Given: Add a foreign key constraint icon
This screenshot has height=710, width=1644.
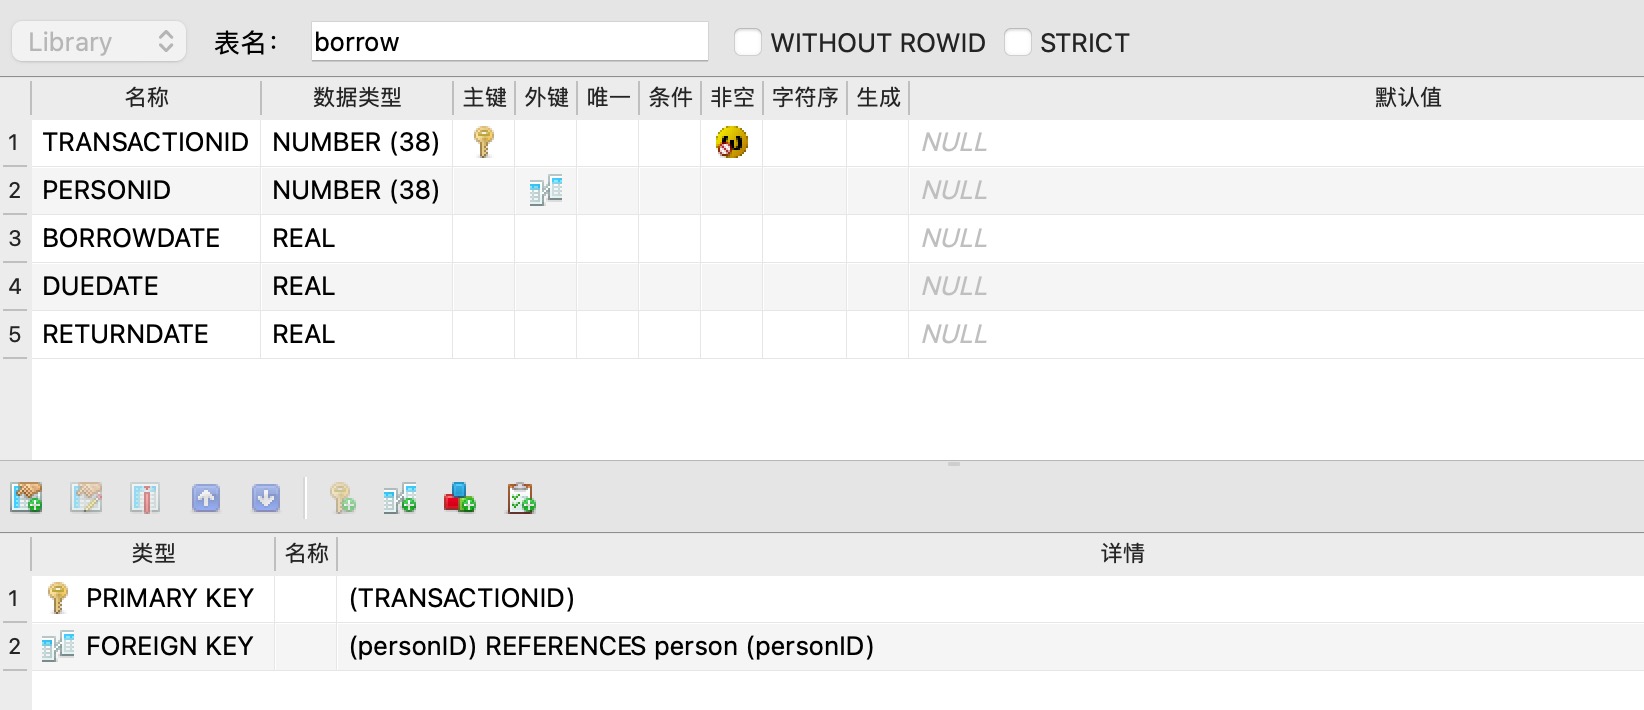Looking at the screenshot, I should (x=400, y=497).
